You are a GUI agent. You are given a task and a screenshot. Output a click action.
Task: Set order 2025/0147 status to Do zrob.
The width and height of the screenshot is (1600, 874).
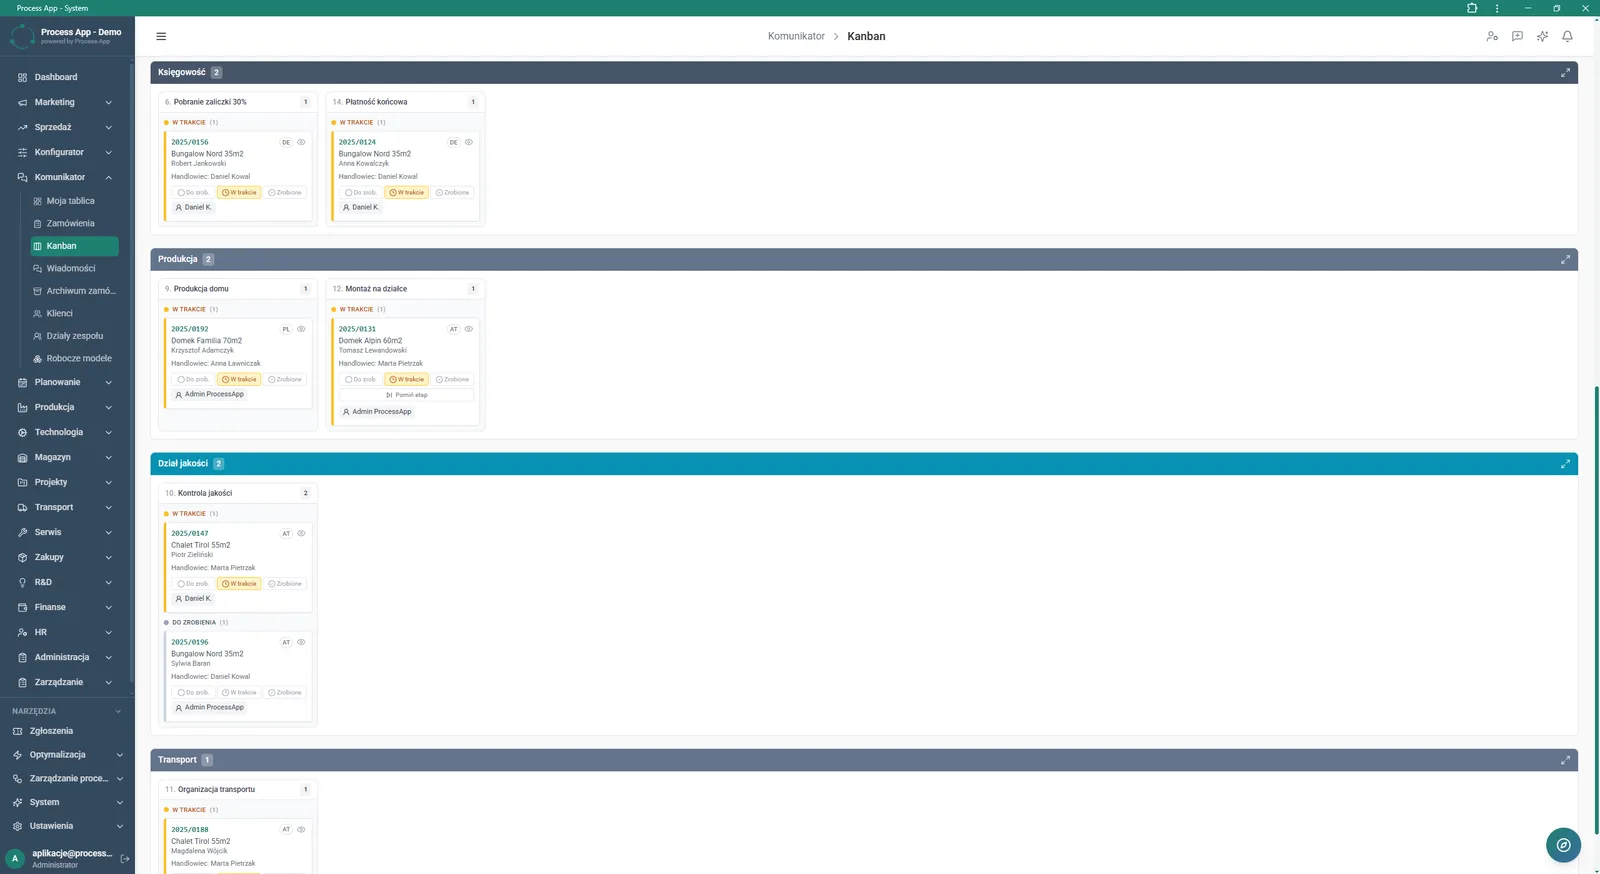(194, 583)
